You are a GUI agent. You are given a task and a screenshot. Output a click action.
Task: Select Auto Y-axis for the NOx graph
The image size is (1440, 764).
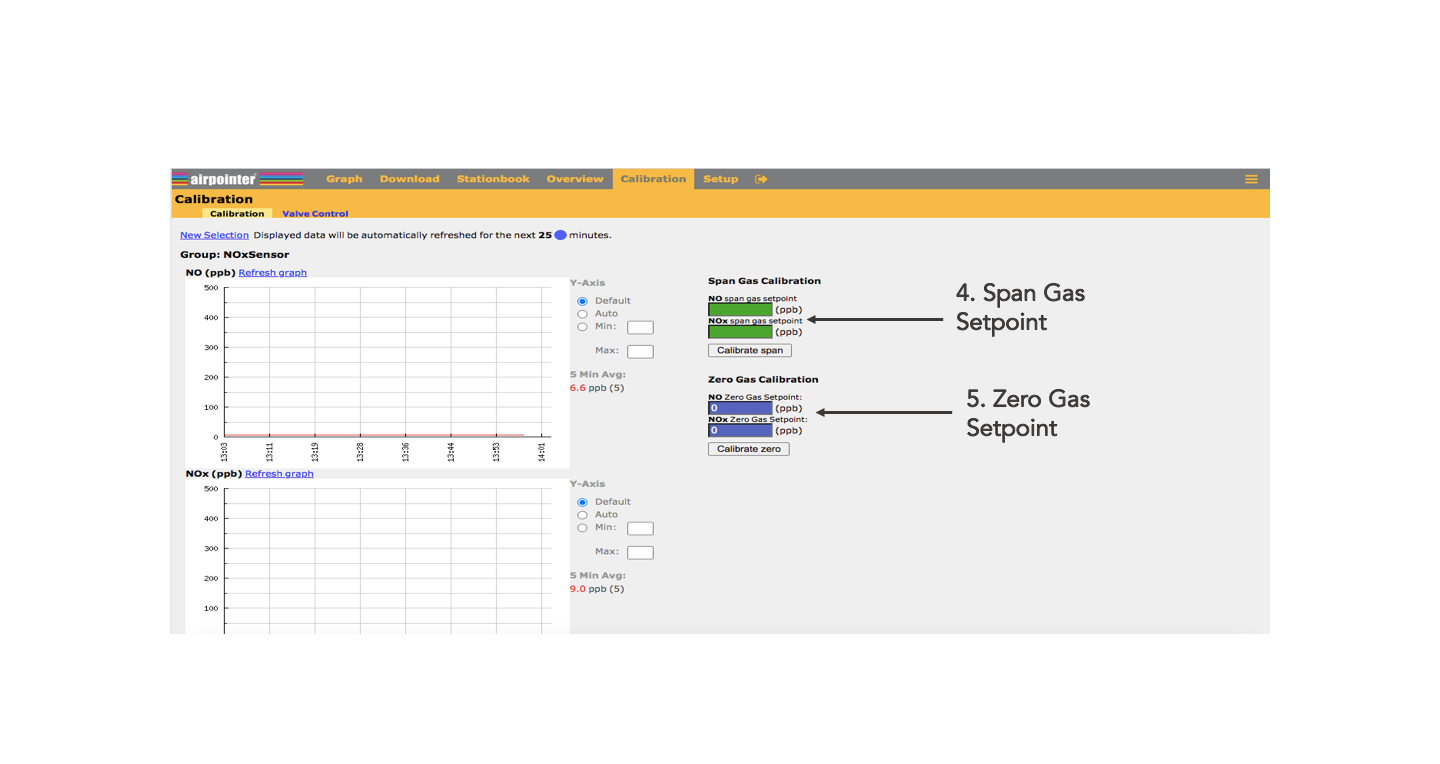click(582, 515)
